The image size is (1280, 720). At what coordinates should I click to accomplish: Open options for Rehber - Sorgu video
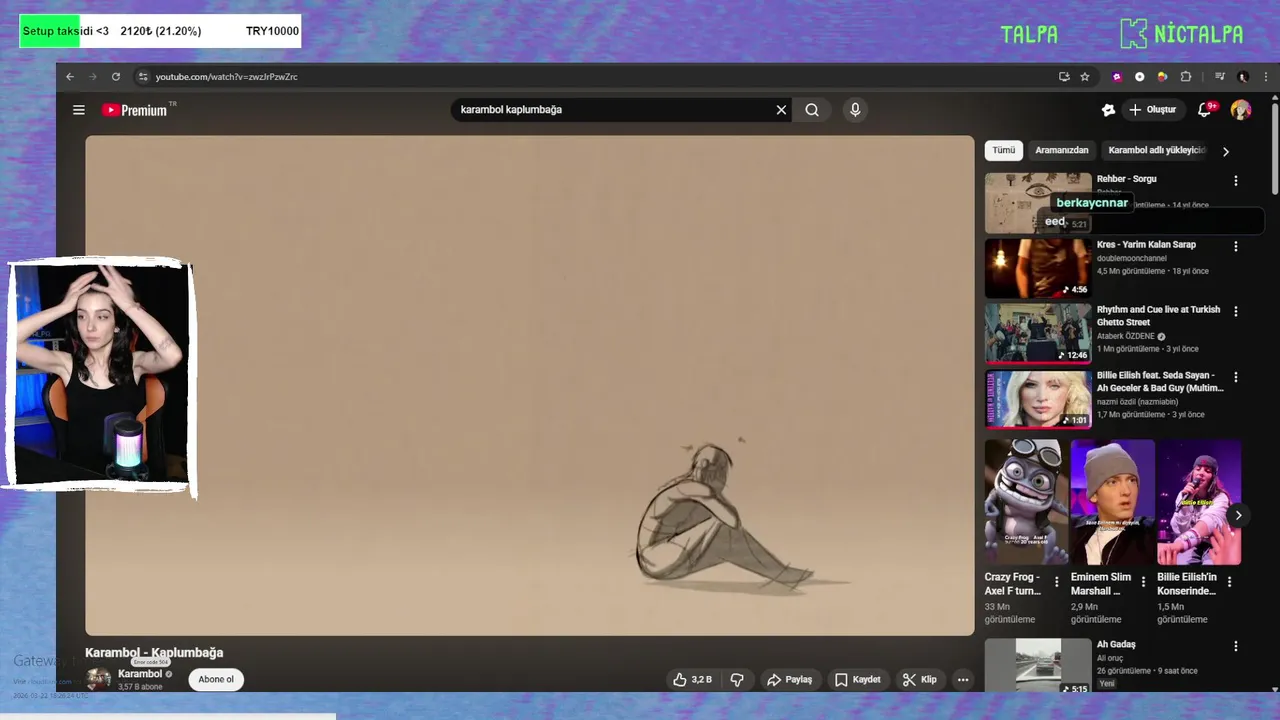(x=1236, y=181)
